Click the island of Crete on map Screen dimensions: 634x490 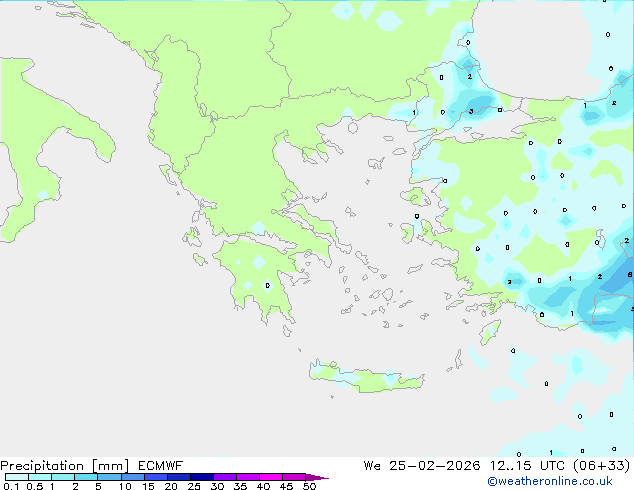(x=367, y=377)
